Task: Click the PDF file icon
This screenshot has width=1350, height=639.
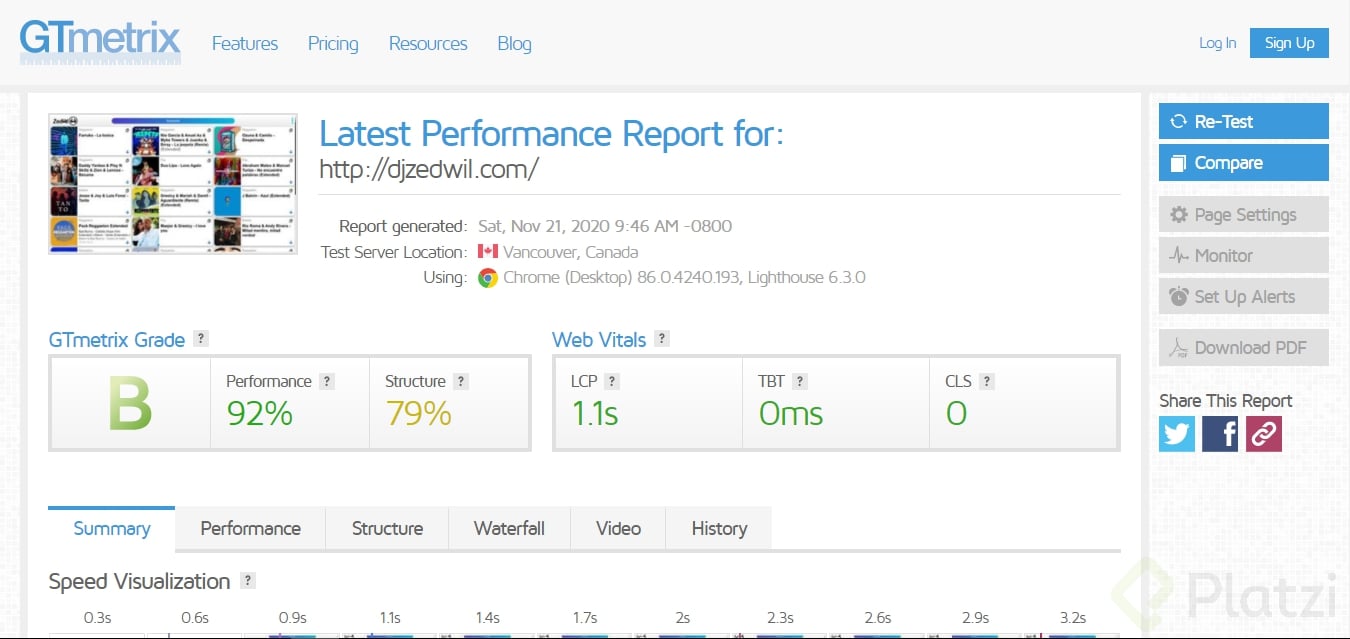Action: (1179, 348)
